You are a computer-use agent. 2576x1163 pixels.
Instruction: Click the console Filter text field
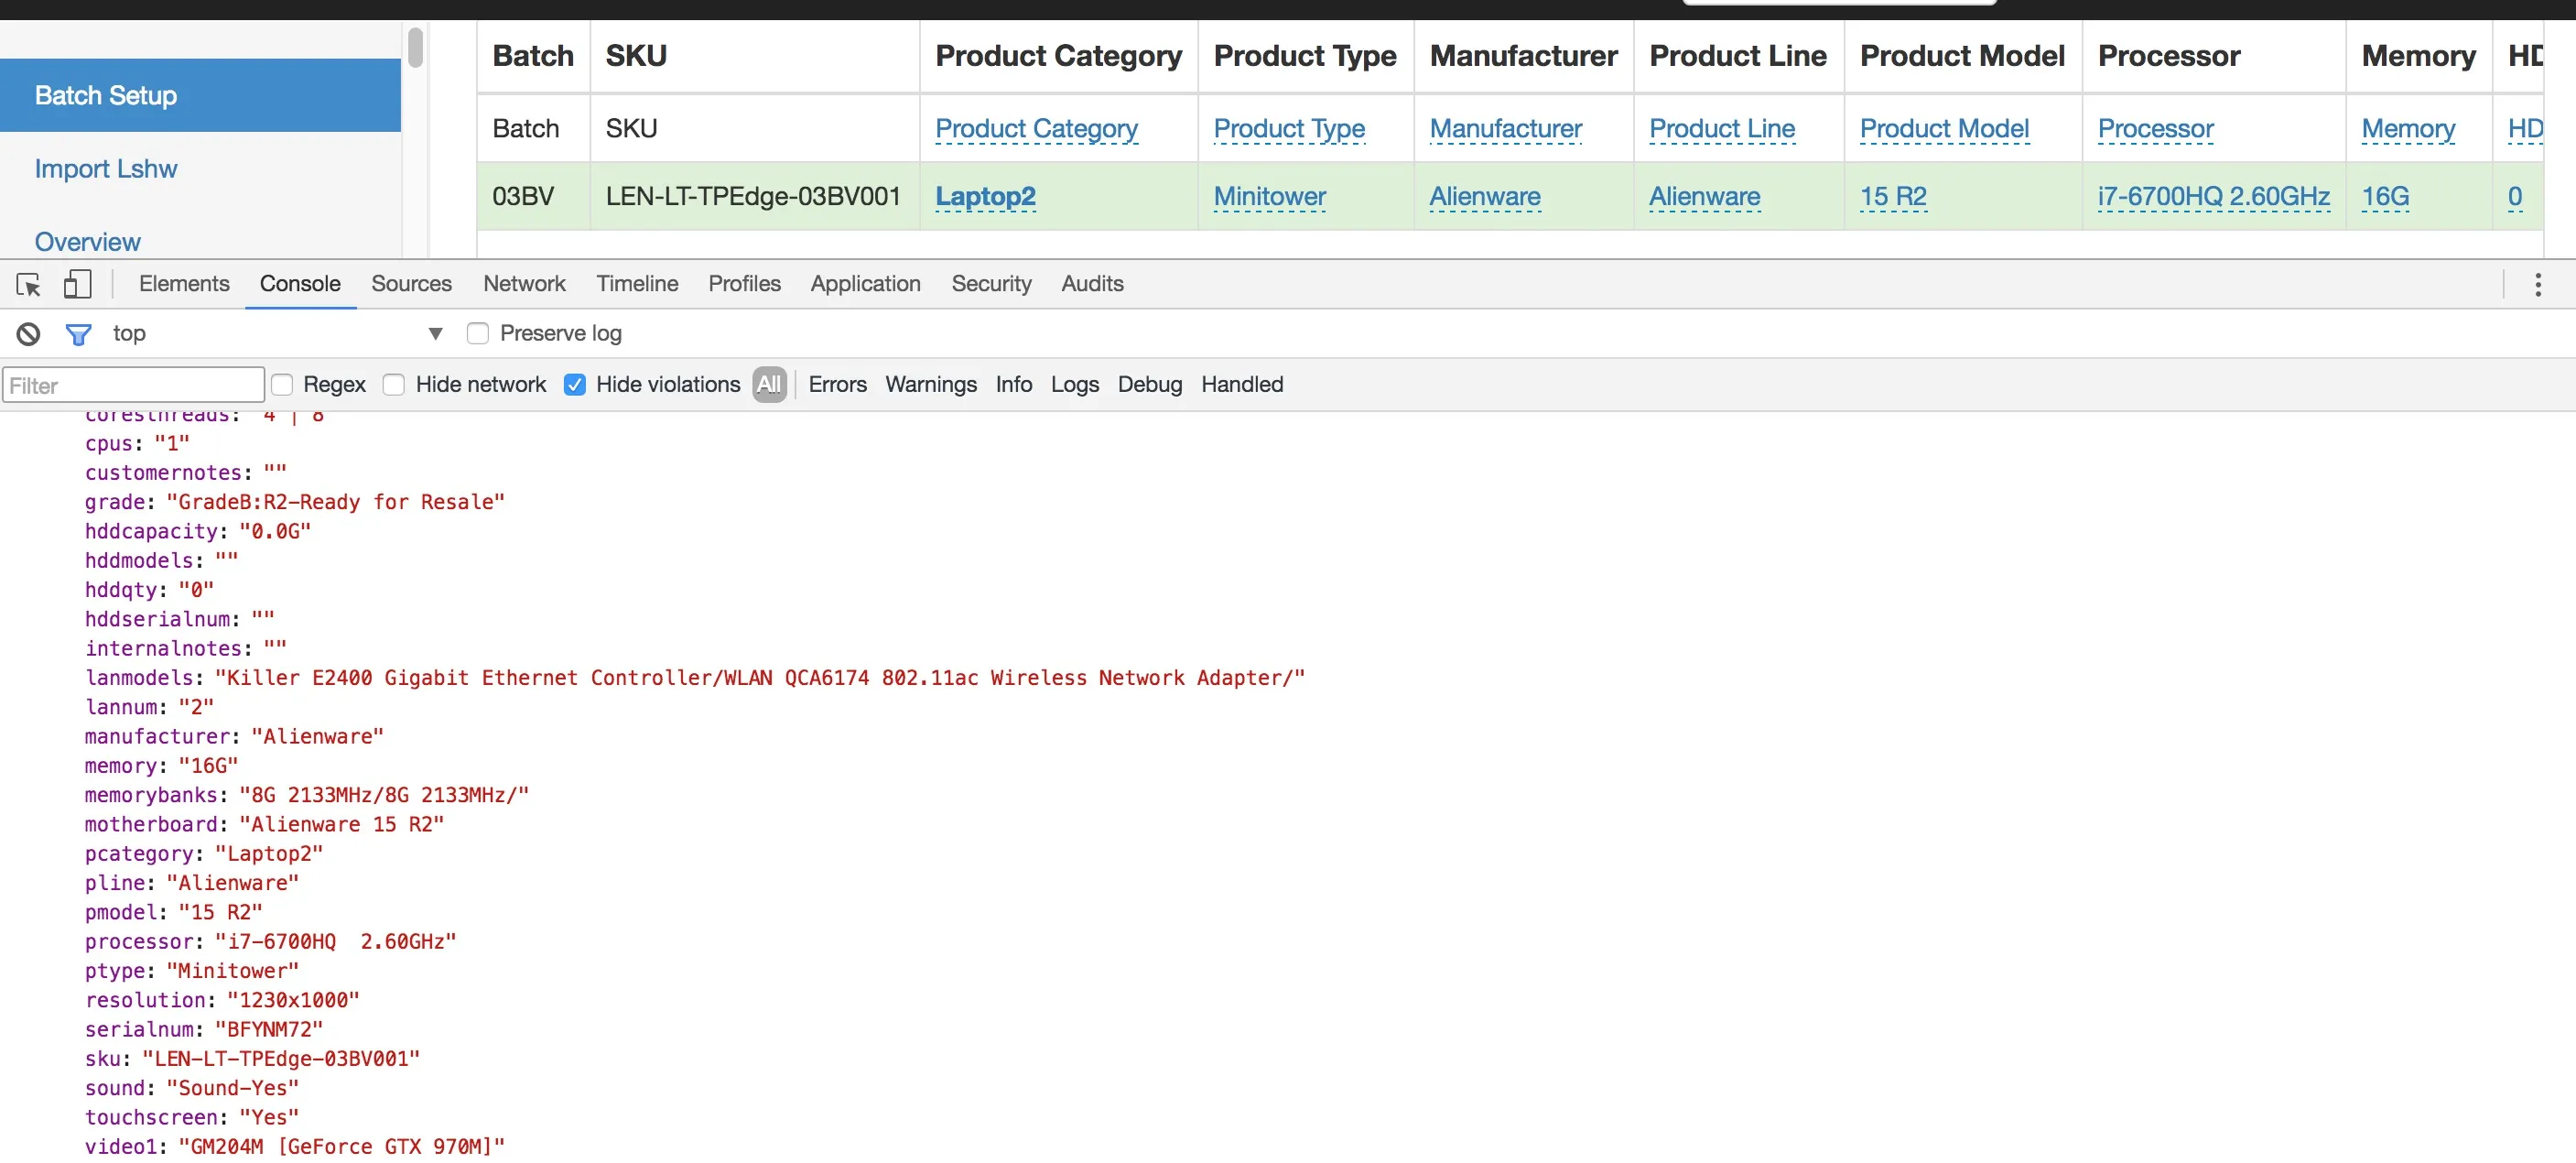tap(133, 386)
